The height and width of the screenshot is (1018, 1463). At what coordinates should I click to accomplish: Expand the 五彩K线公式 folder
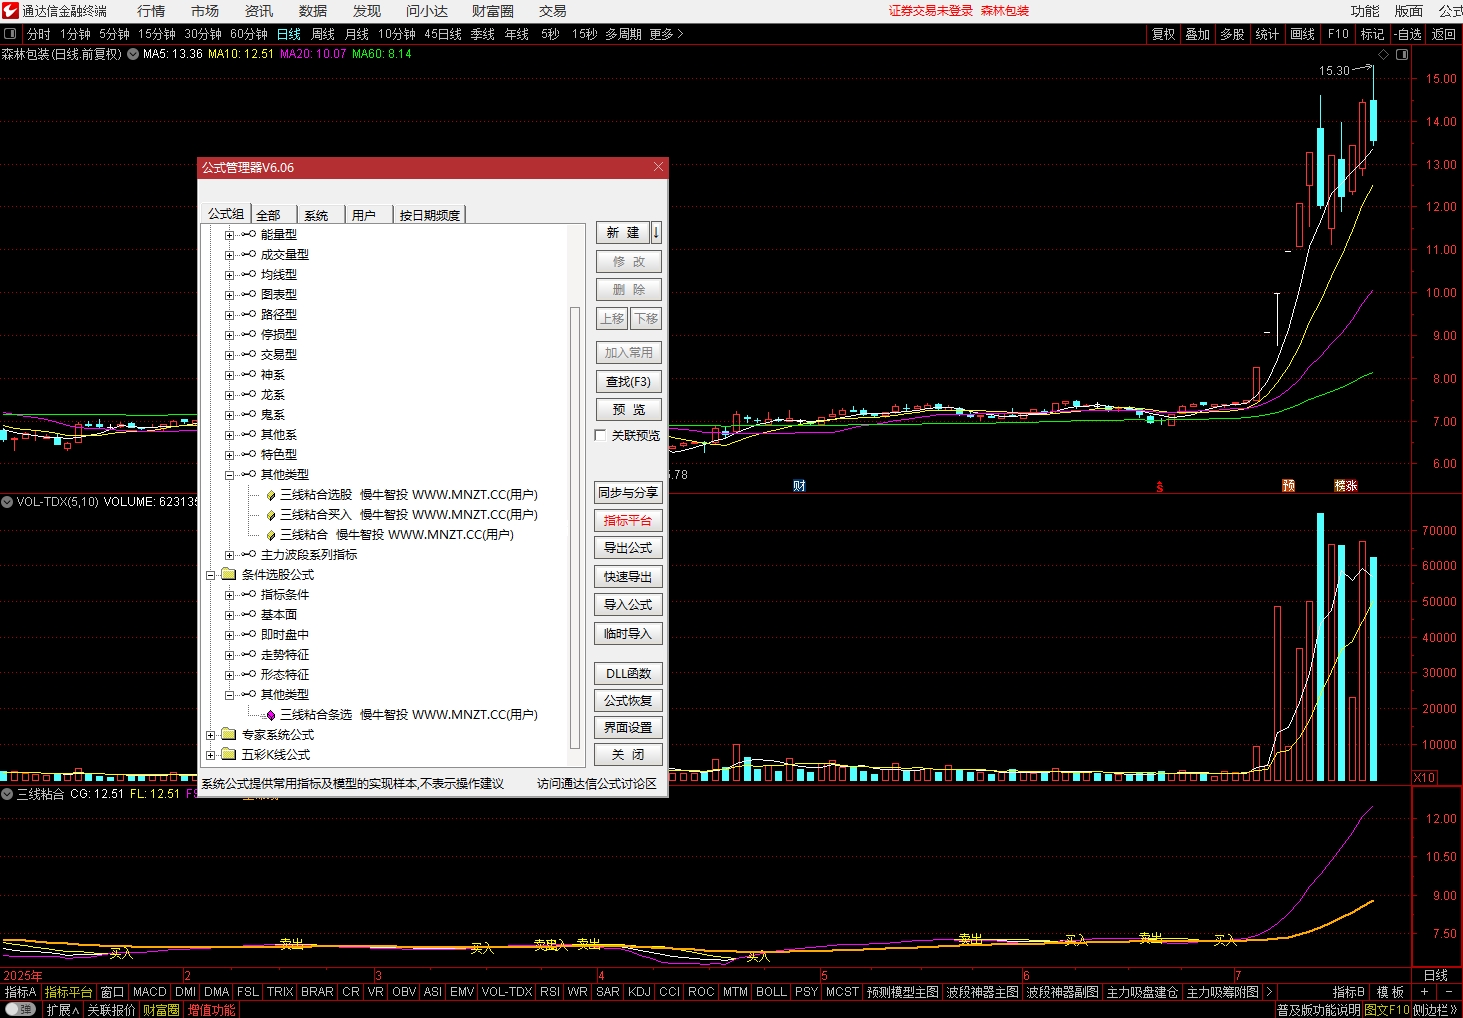(211, 755)
